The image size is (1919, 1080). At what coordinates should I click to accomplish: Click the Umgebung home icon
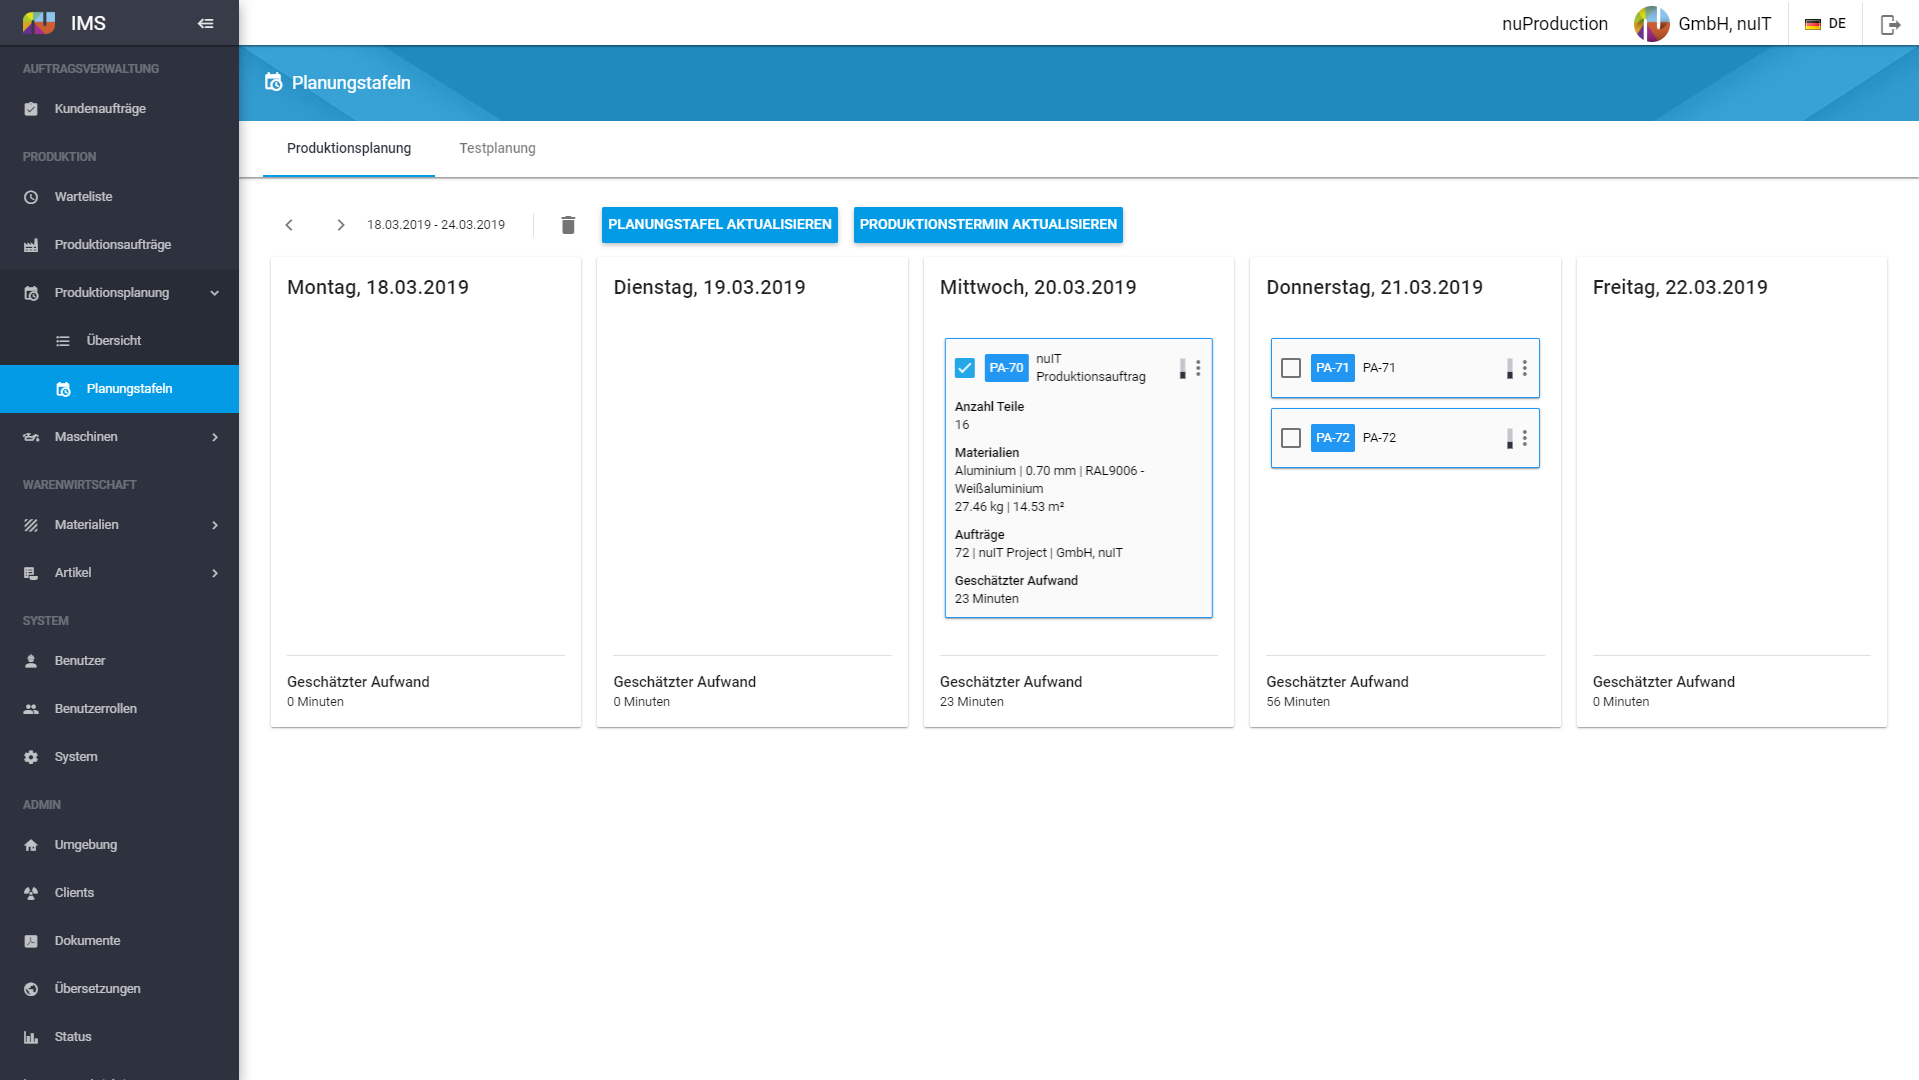31,845
